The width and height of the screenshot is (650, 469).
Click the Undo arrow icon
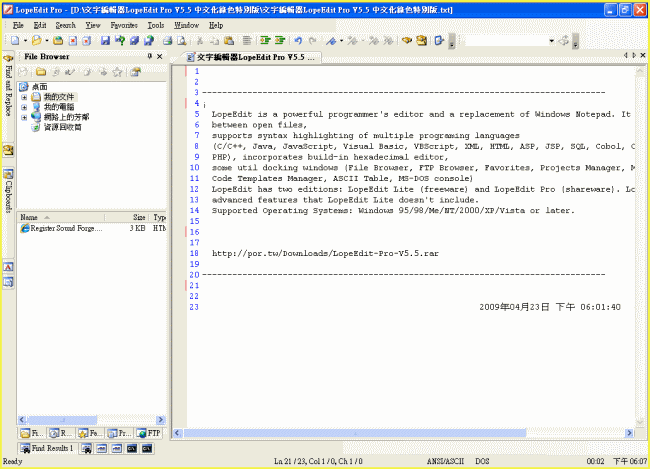(298, 41)
